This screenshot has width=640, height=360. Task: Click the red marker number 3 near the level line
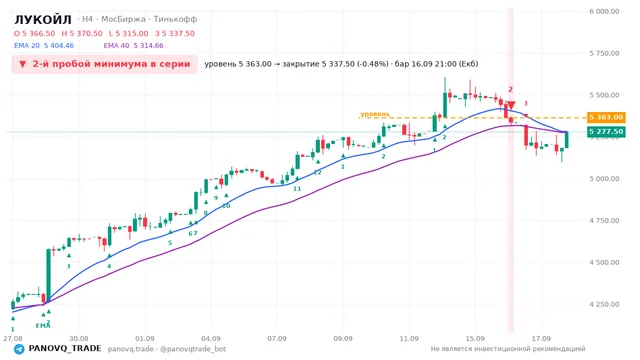526,104
